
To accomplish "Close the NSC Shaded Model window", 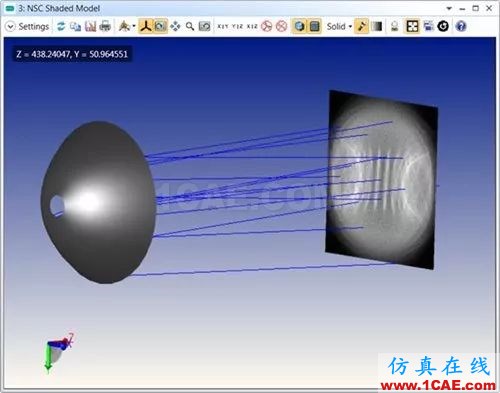I will (489, 9).
